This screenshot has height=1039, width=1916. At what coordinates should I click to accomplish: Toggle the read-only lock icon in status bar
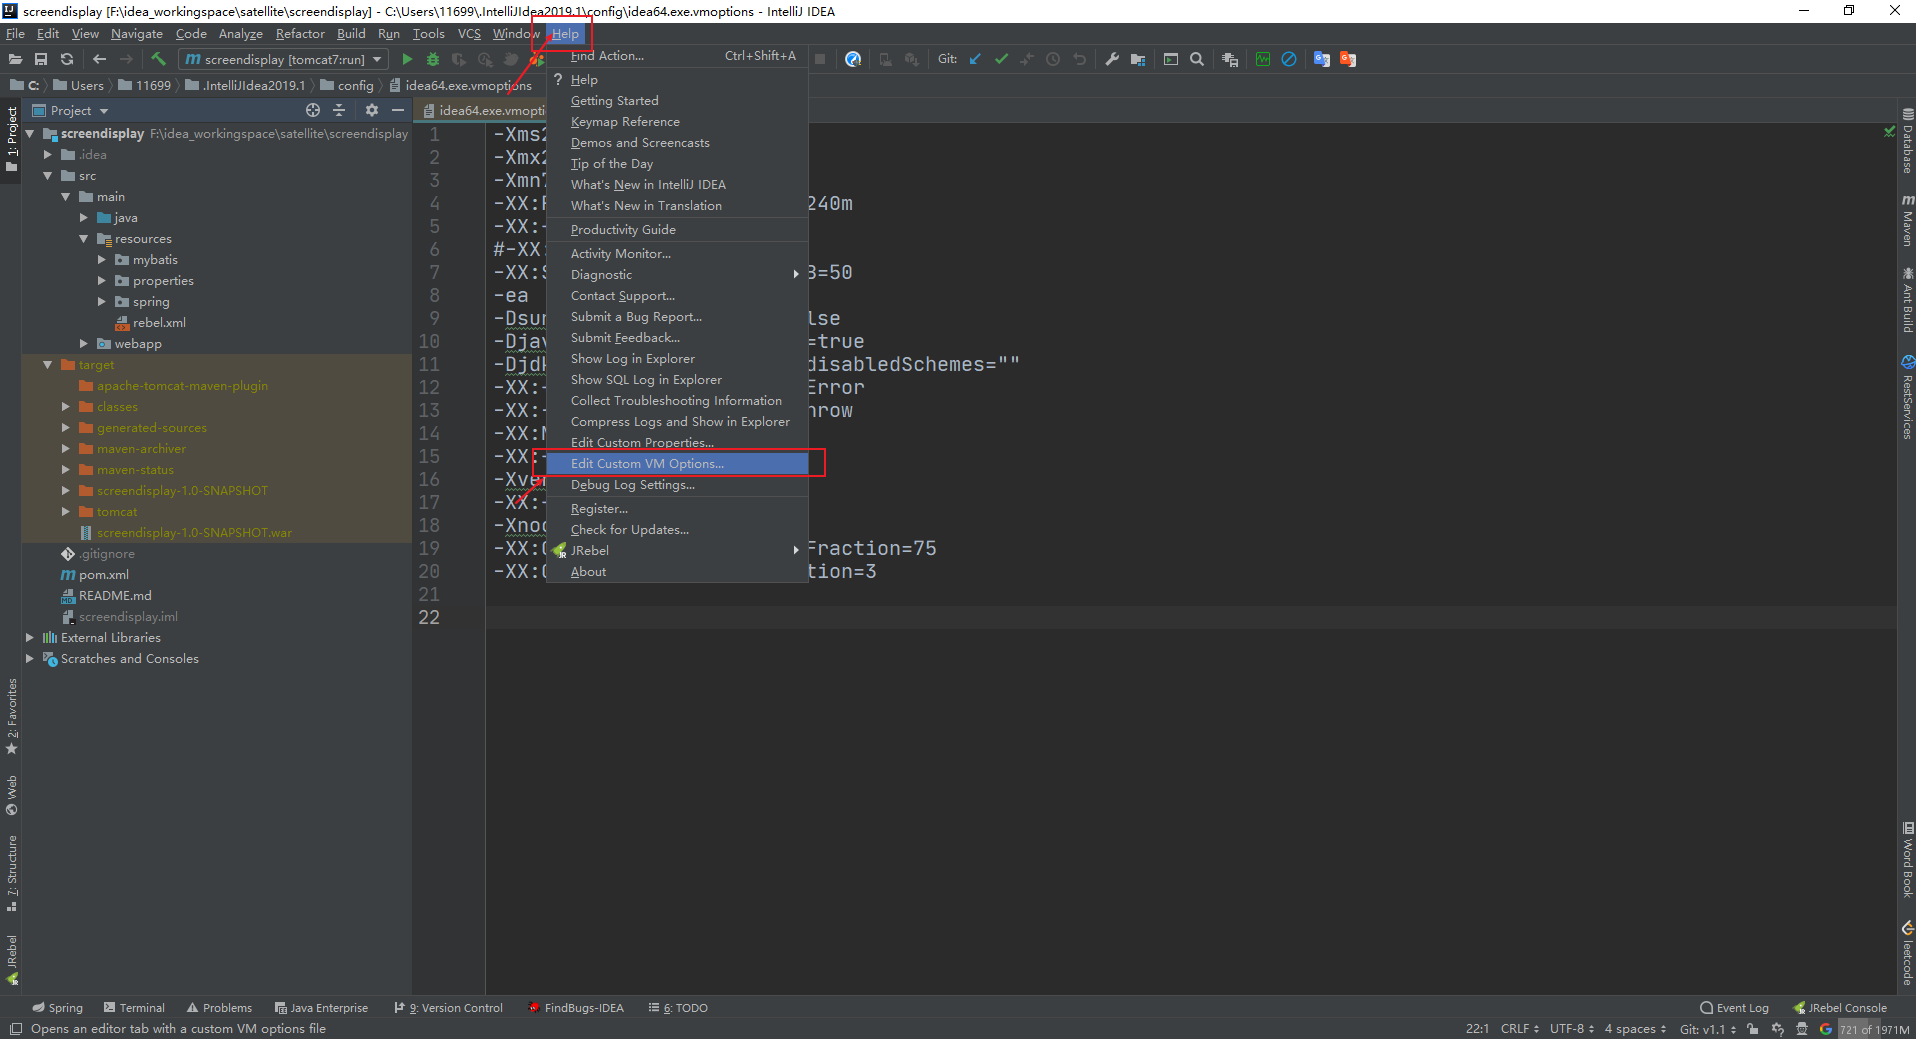click(1752, 1029)
